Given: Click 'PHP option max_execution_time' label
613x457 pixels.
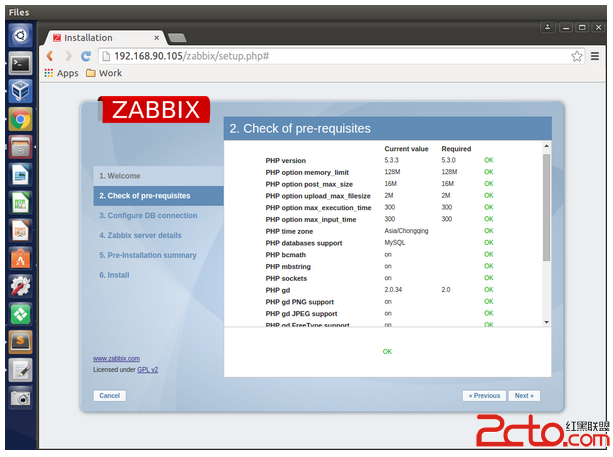Looking at the screenshot, I should point(318,208).
